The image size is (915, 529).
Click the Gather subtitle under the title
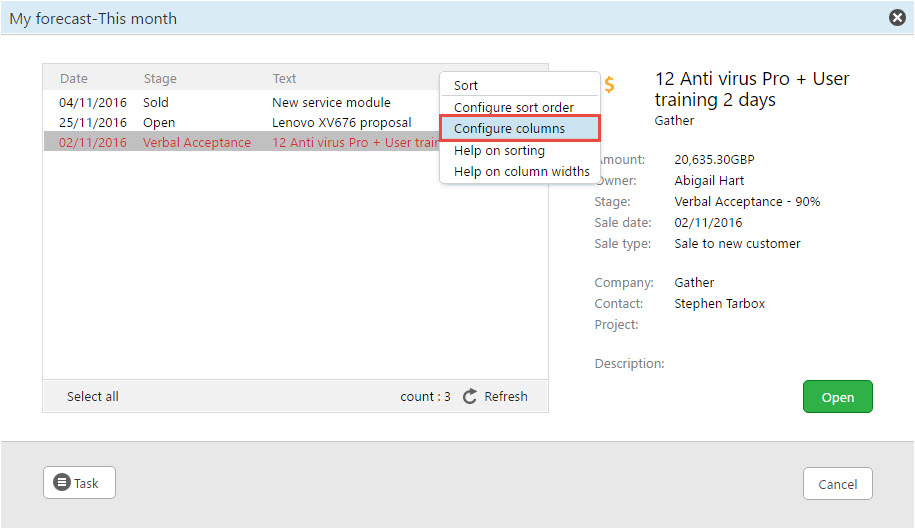674,121
